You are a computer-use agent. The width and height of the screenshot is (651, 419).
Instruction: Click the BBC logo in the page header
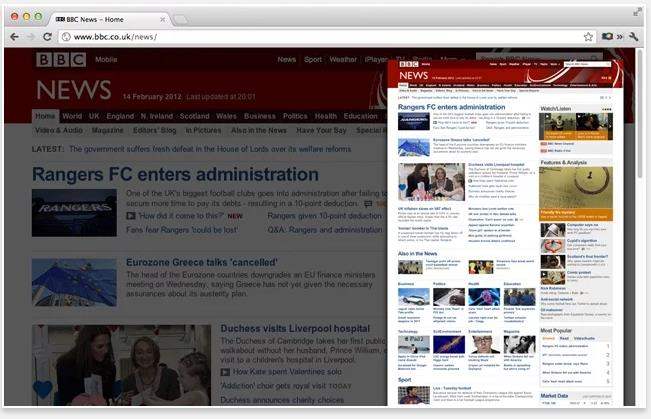coord(61,60)
